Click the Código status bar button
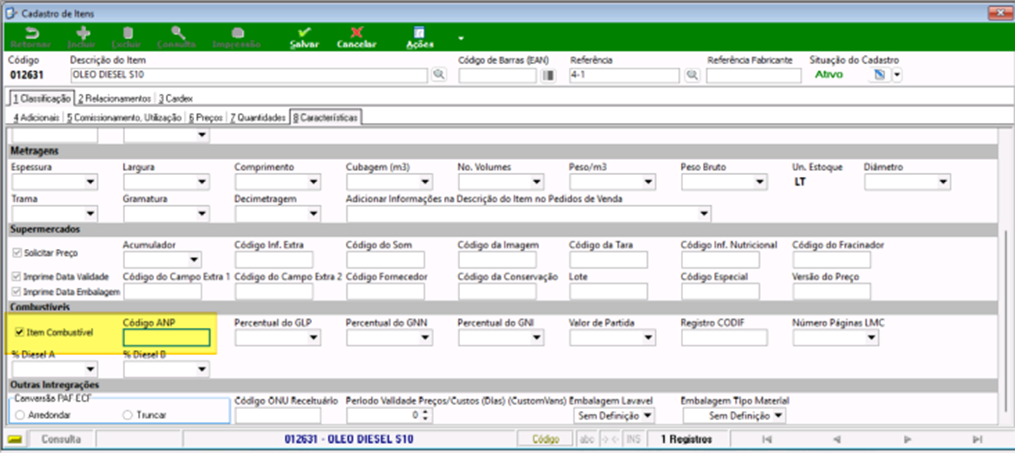Viewport: 1015px width, 453px height. [x=545, y=439]
